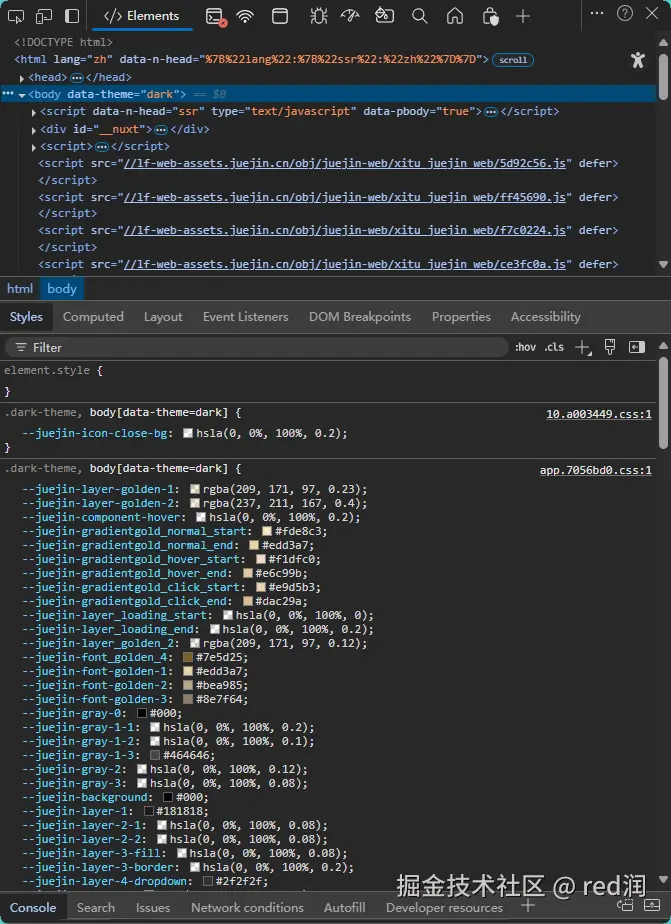This screenshot has width=671, height=924.
Task: Select the Search drawer tab
Action: (x=95, y=908)
